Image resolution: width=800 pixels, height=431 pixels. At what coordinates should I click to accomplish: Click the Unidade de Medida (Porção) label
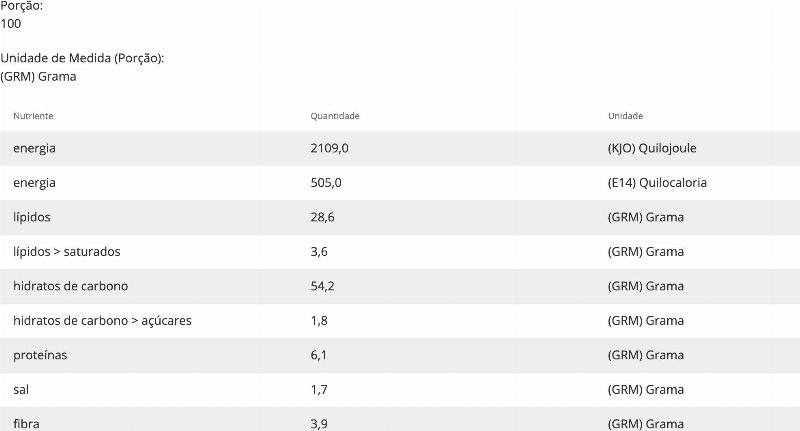[82, 58]
